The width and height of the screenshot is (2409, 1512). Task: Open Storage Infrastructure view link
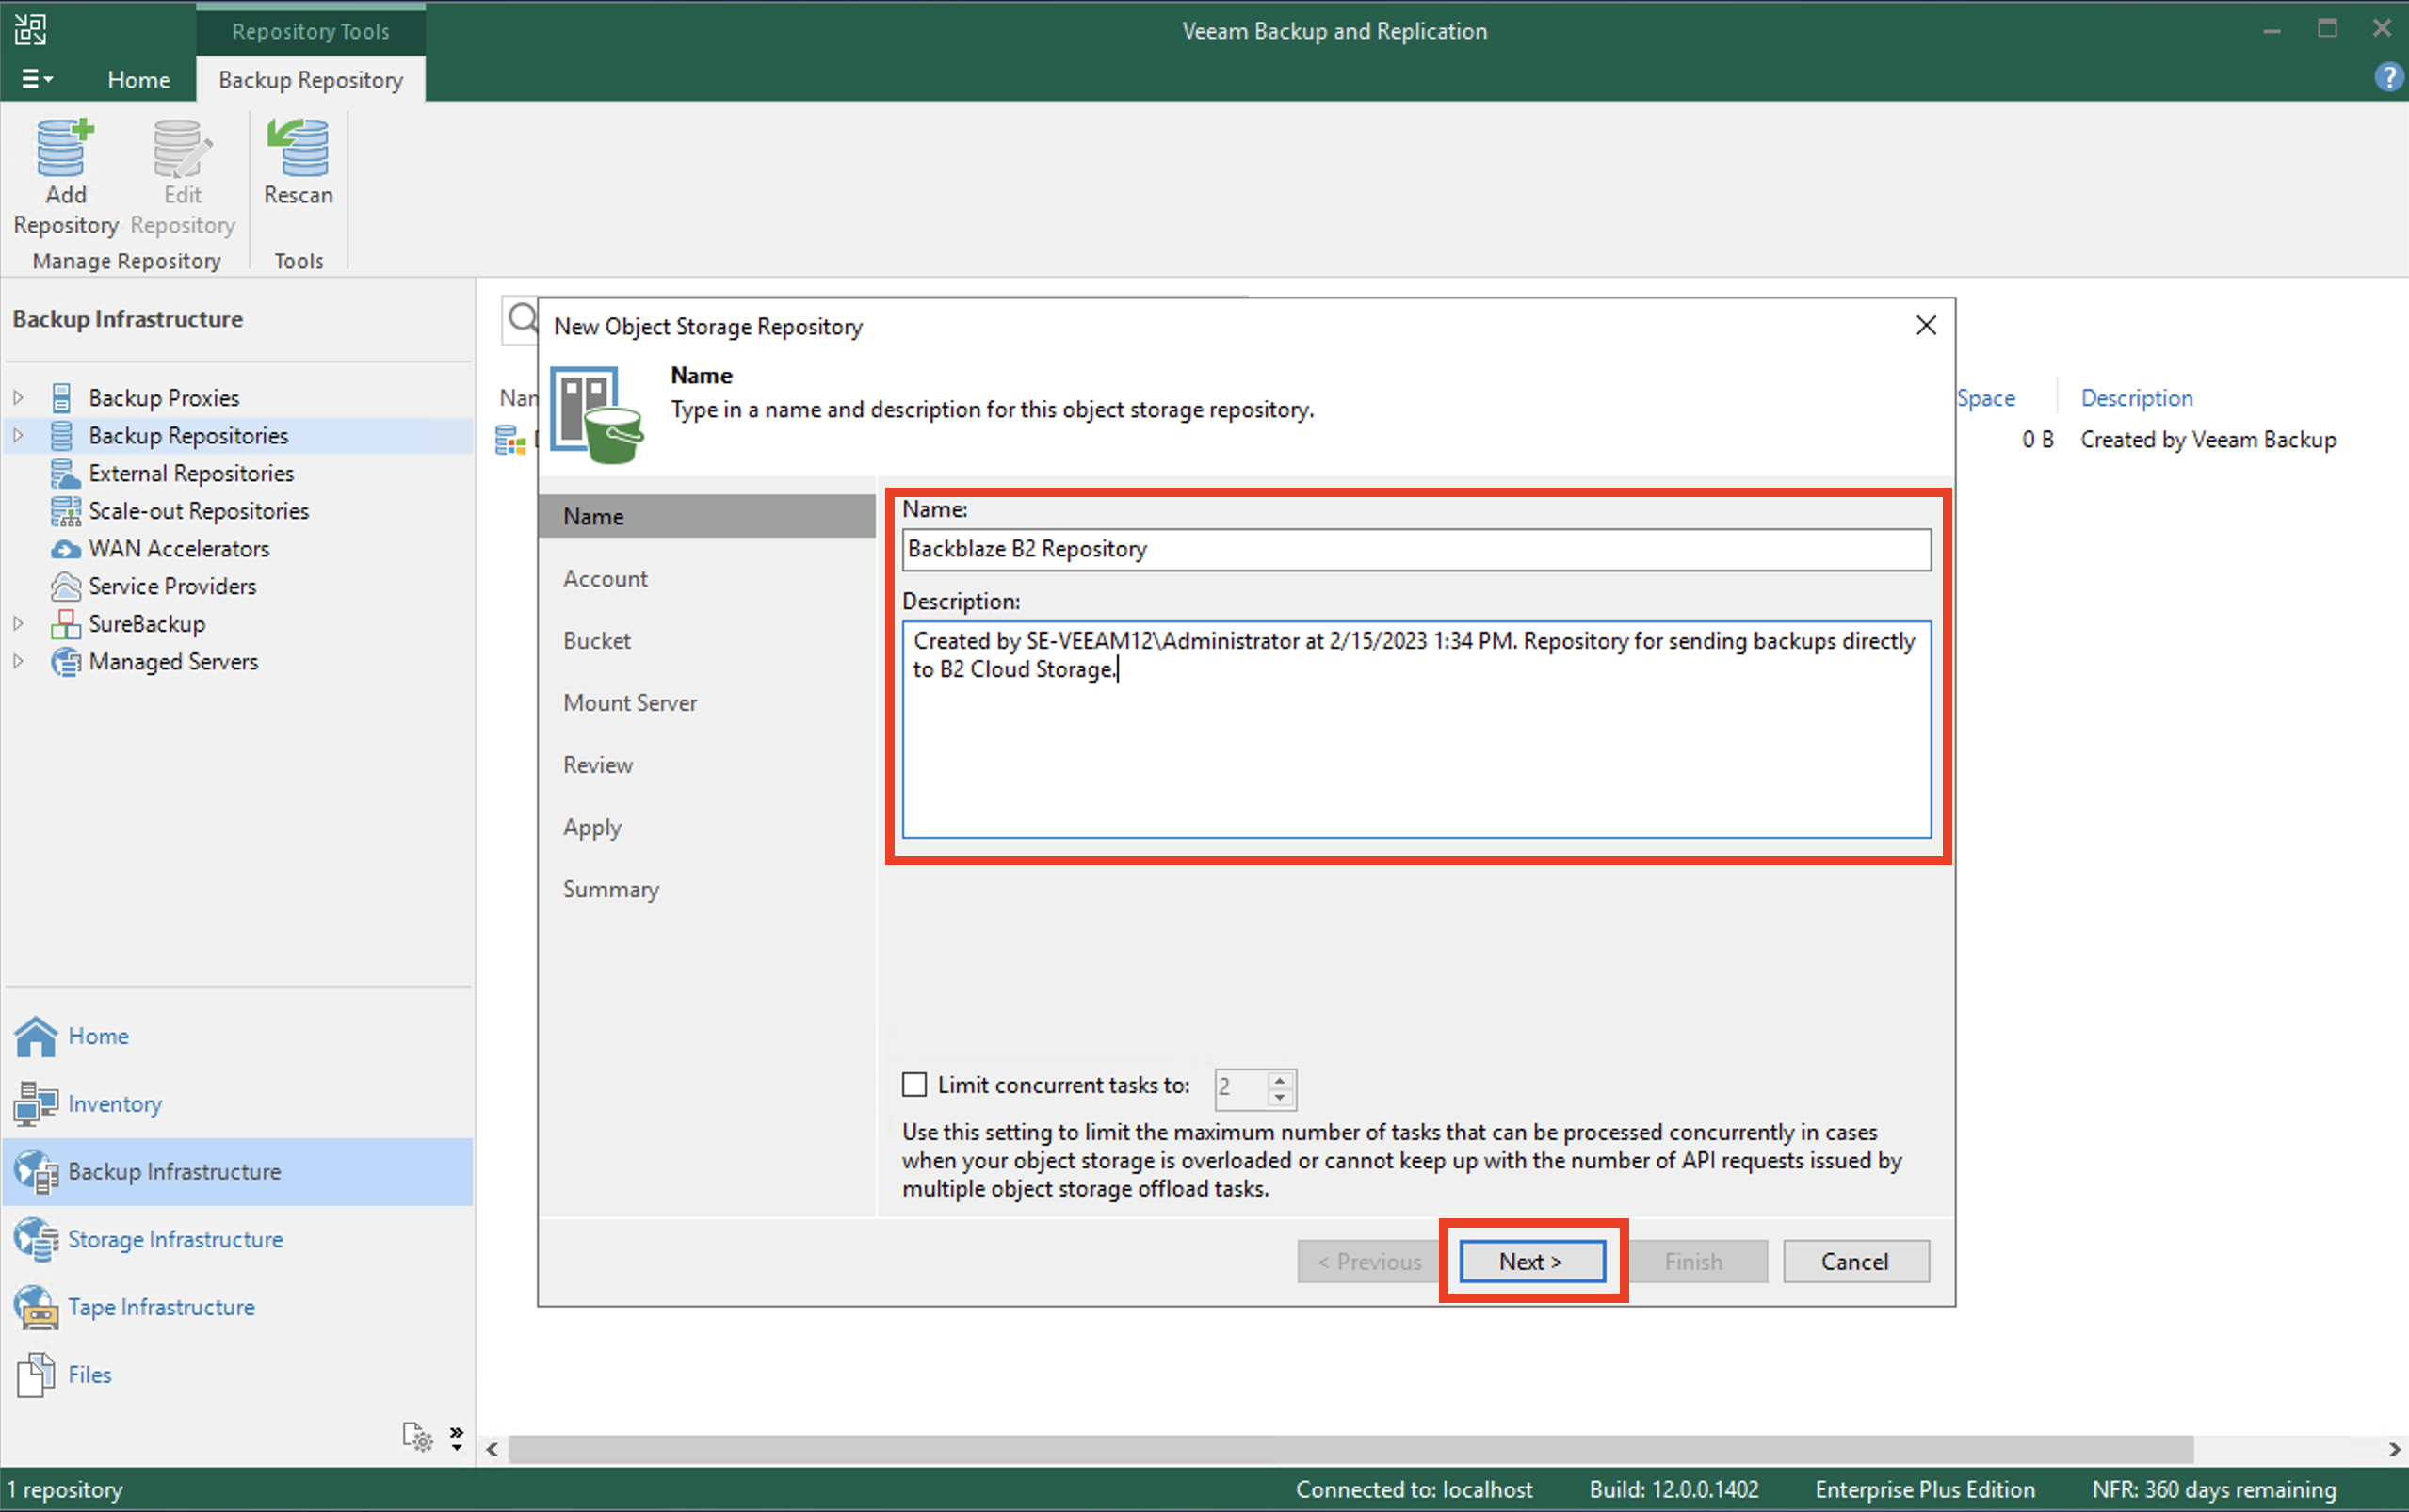point(175,1240)
